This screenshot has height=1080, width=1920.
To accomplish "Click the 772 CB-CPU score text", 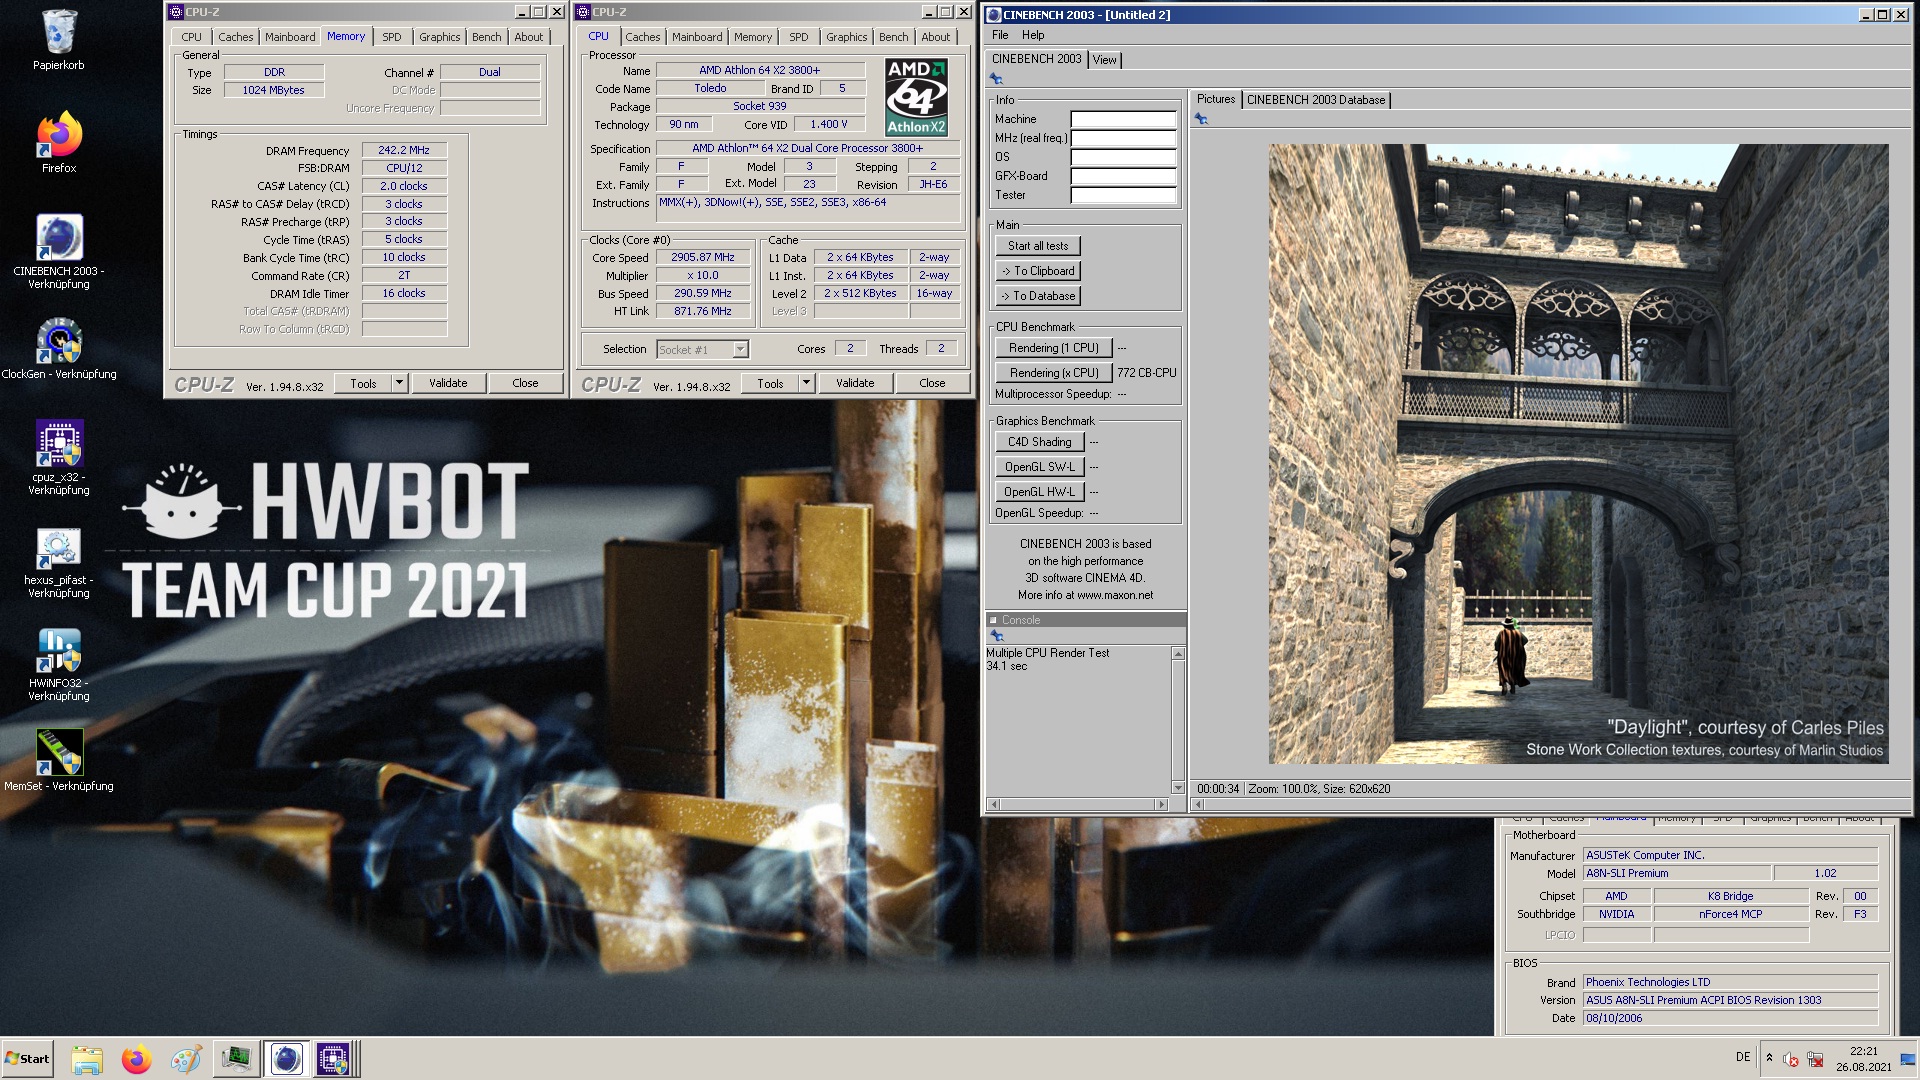I will point(1146,373).
